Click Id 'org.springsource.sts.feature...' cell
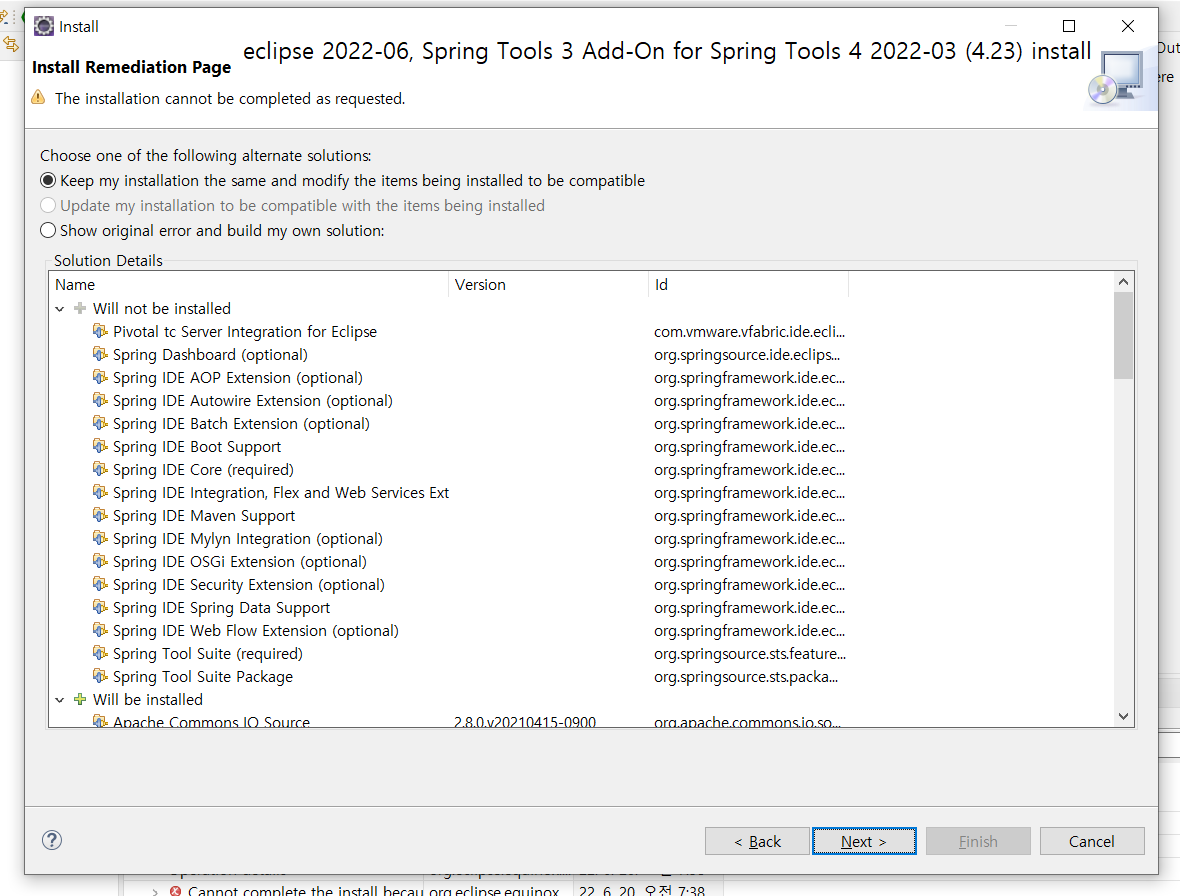 point(750,654)
